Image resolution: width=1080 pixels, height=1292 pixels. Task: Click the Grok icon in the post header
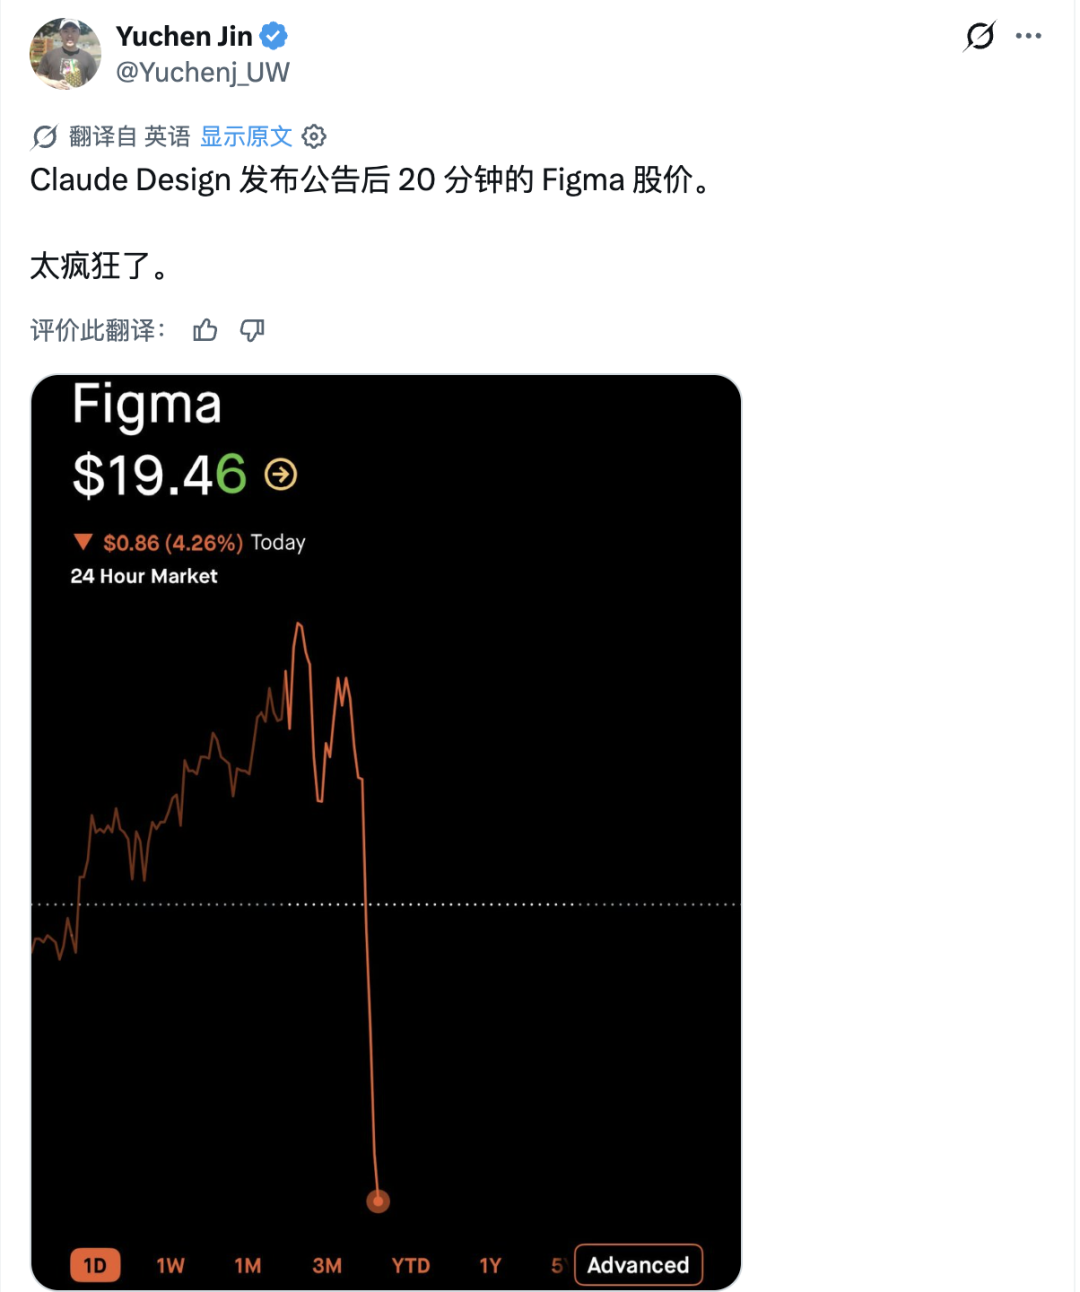pos(980,37)
